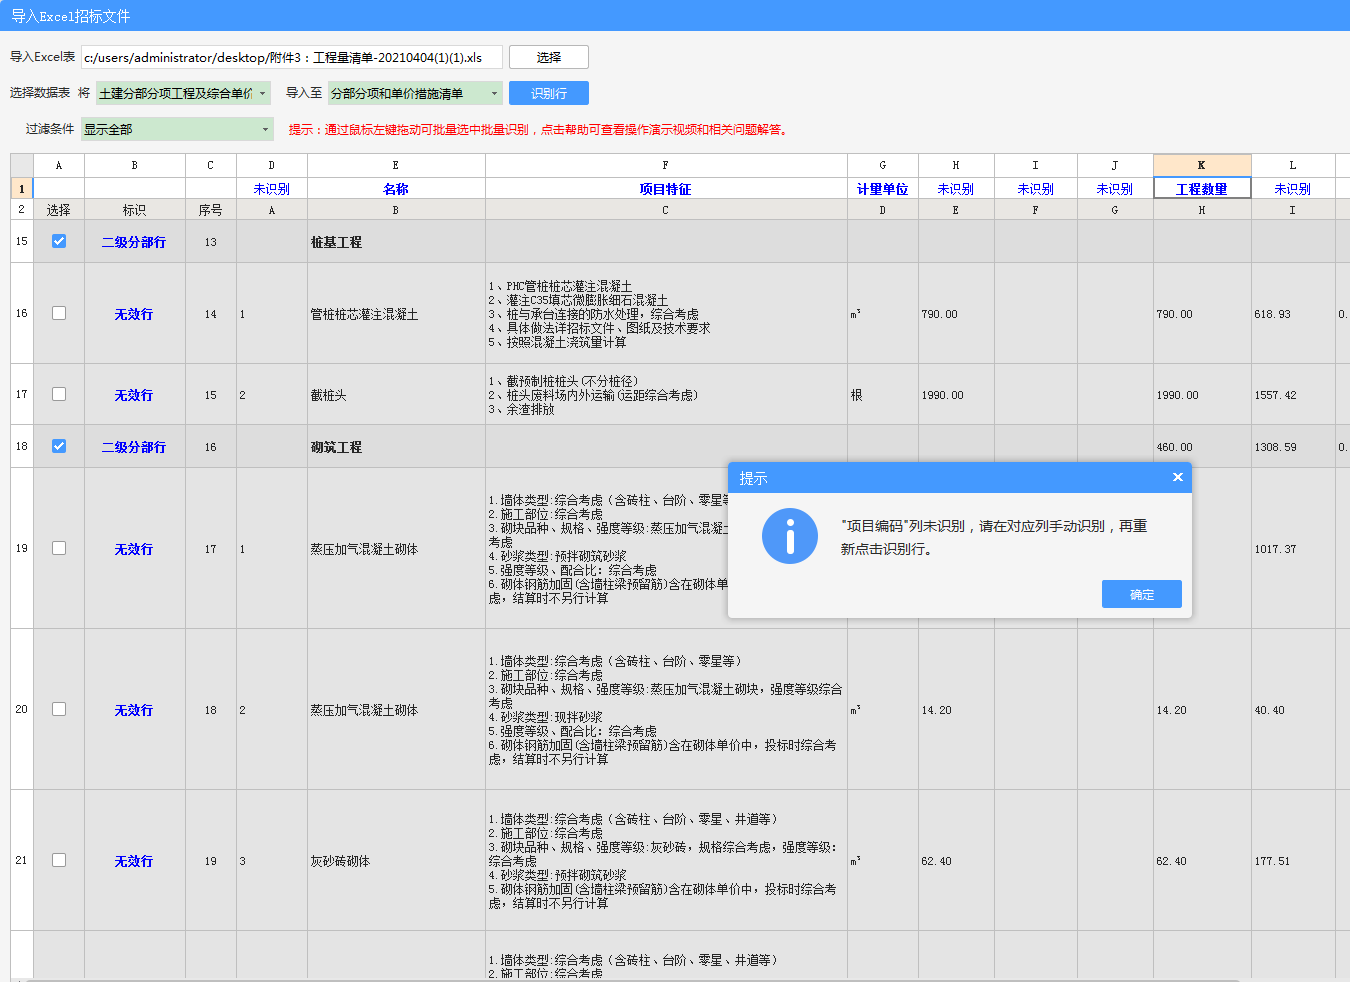Click 二级分部行 label in the 砌筑工程 row

[134, 447]
